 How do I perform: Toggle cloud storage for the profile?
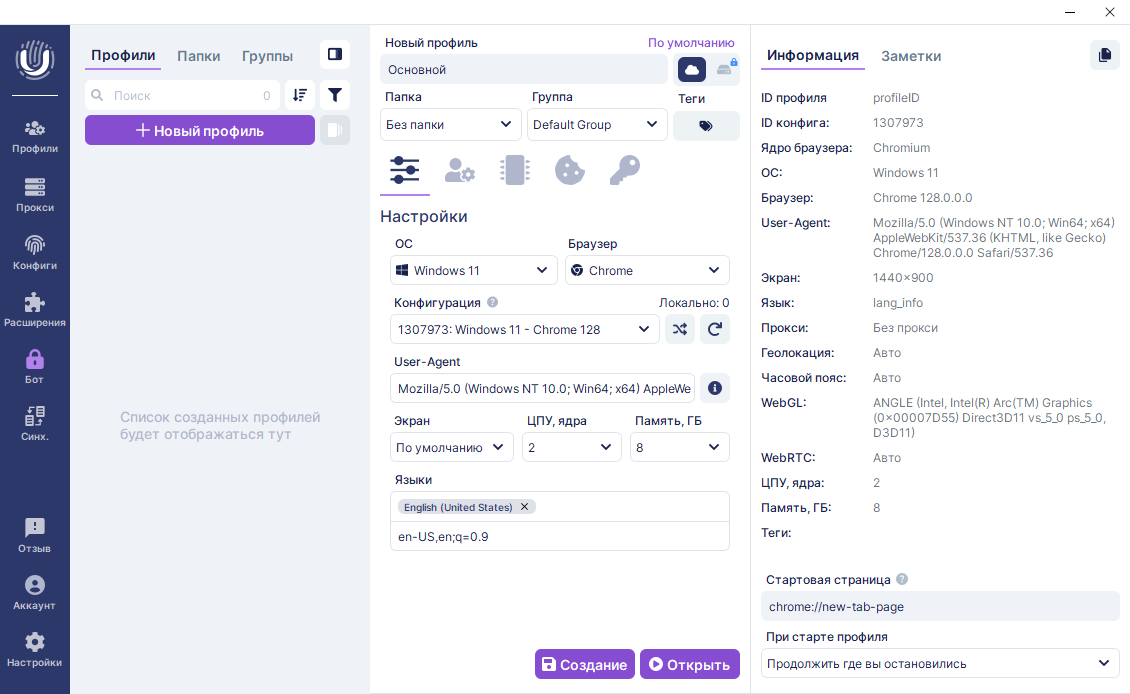[692, 69]
